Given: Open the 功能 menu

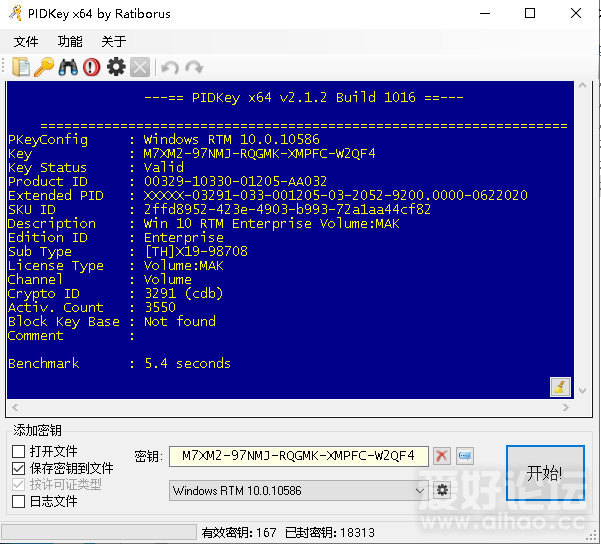Looking at the screenshot, I should (x=70, y=41).
